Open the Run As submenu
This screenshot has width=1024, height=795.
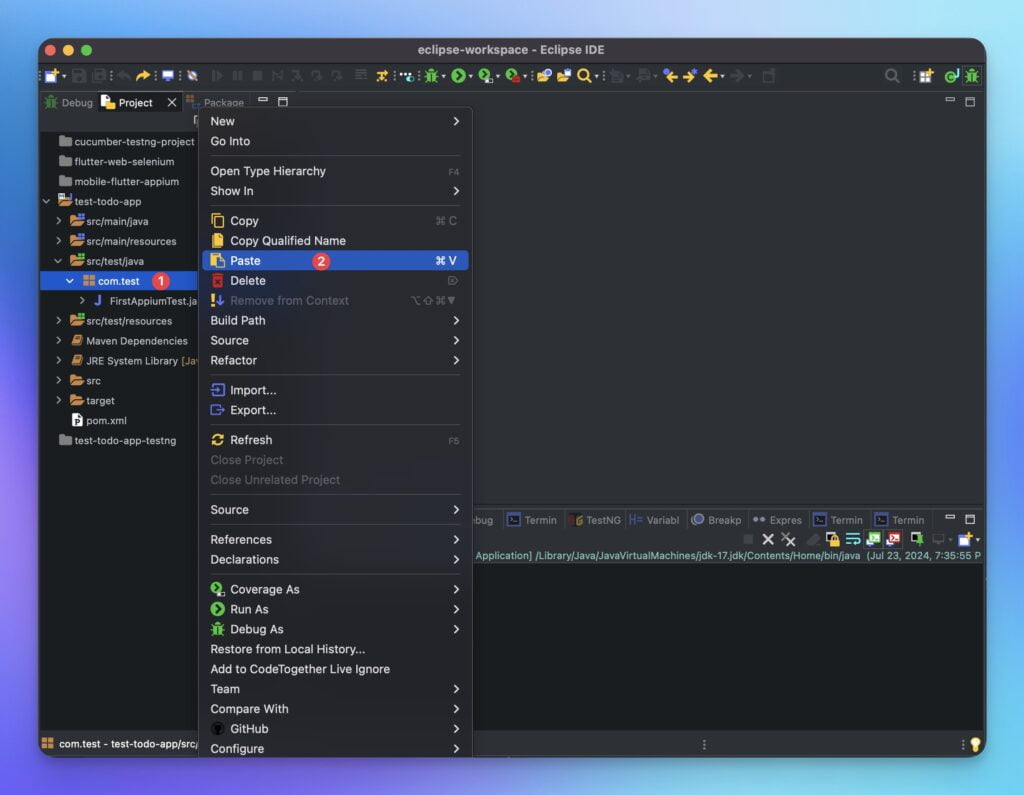pyautogui.click(x=334, y=609)
